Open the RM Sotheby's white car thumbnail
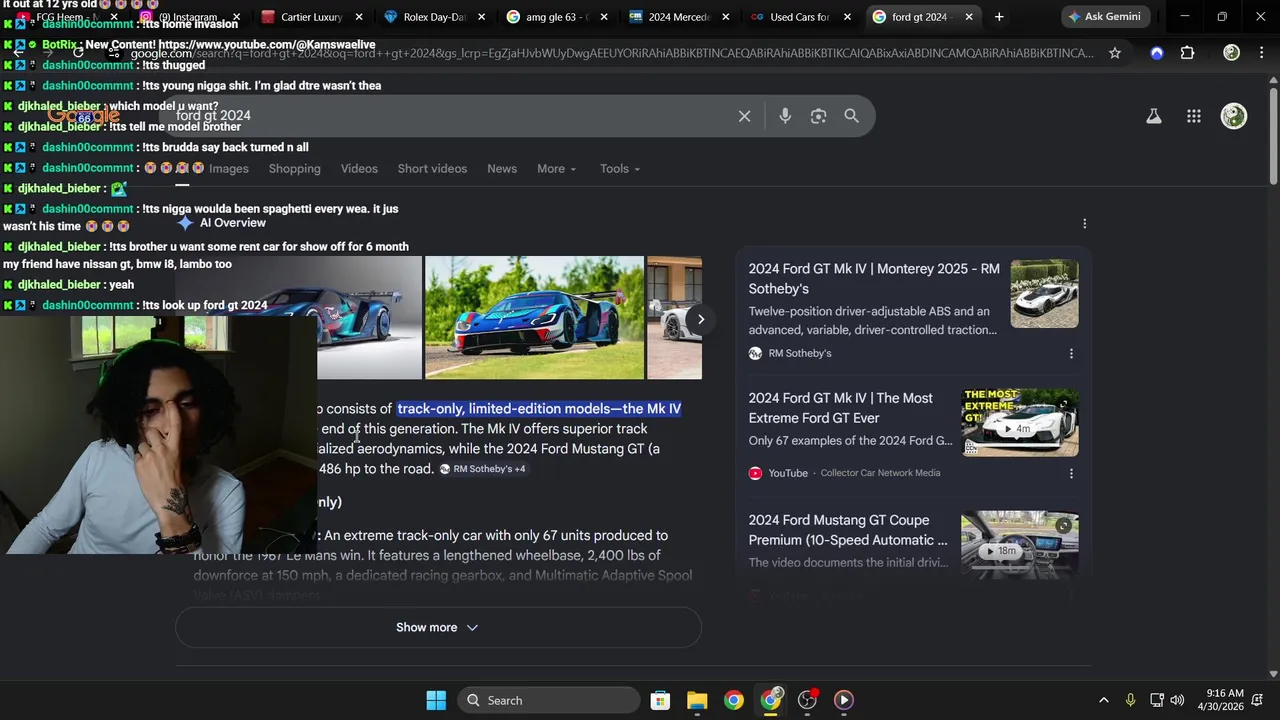1280x720 pixels. click(x=1044, y=294)
